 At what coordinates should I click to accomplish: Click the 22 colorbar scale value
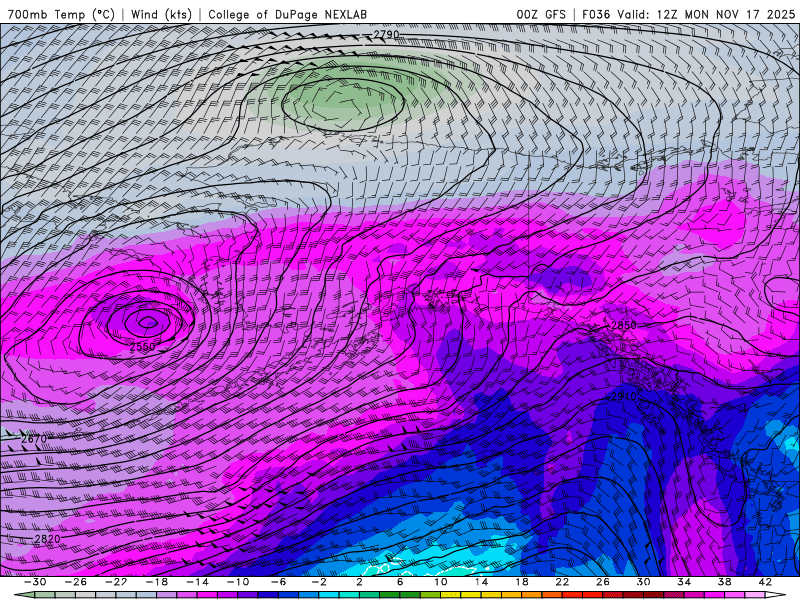562,582
